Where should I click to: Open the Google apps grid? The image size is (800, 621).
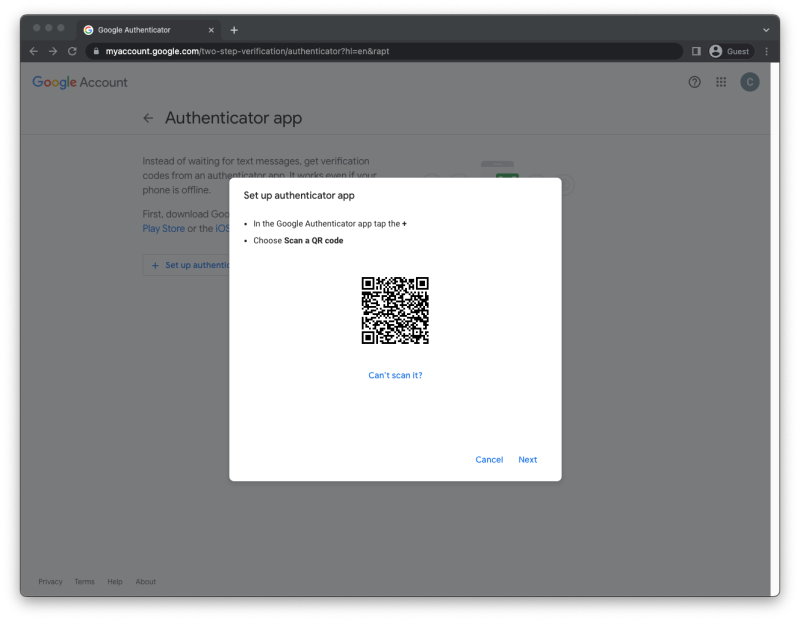[x=721, y=82]
